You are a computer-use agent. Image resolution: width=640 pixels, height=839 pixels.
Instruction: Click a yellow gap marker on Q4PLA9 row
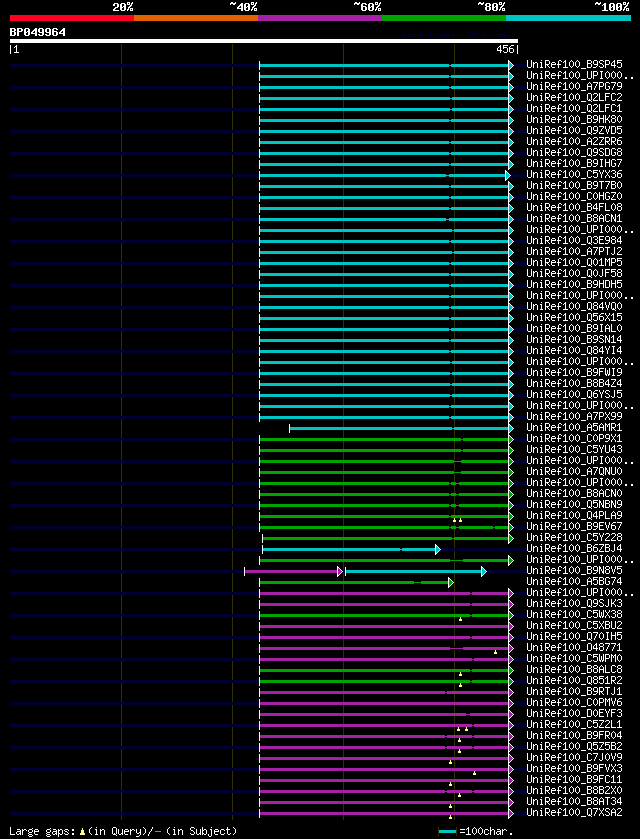point(454,520)
